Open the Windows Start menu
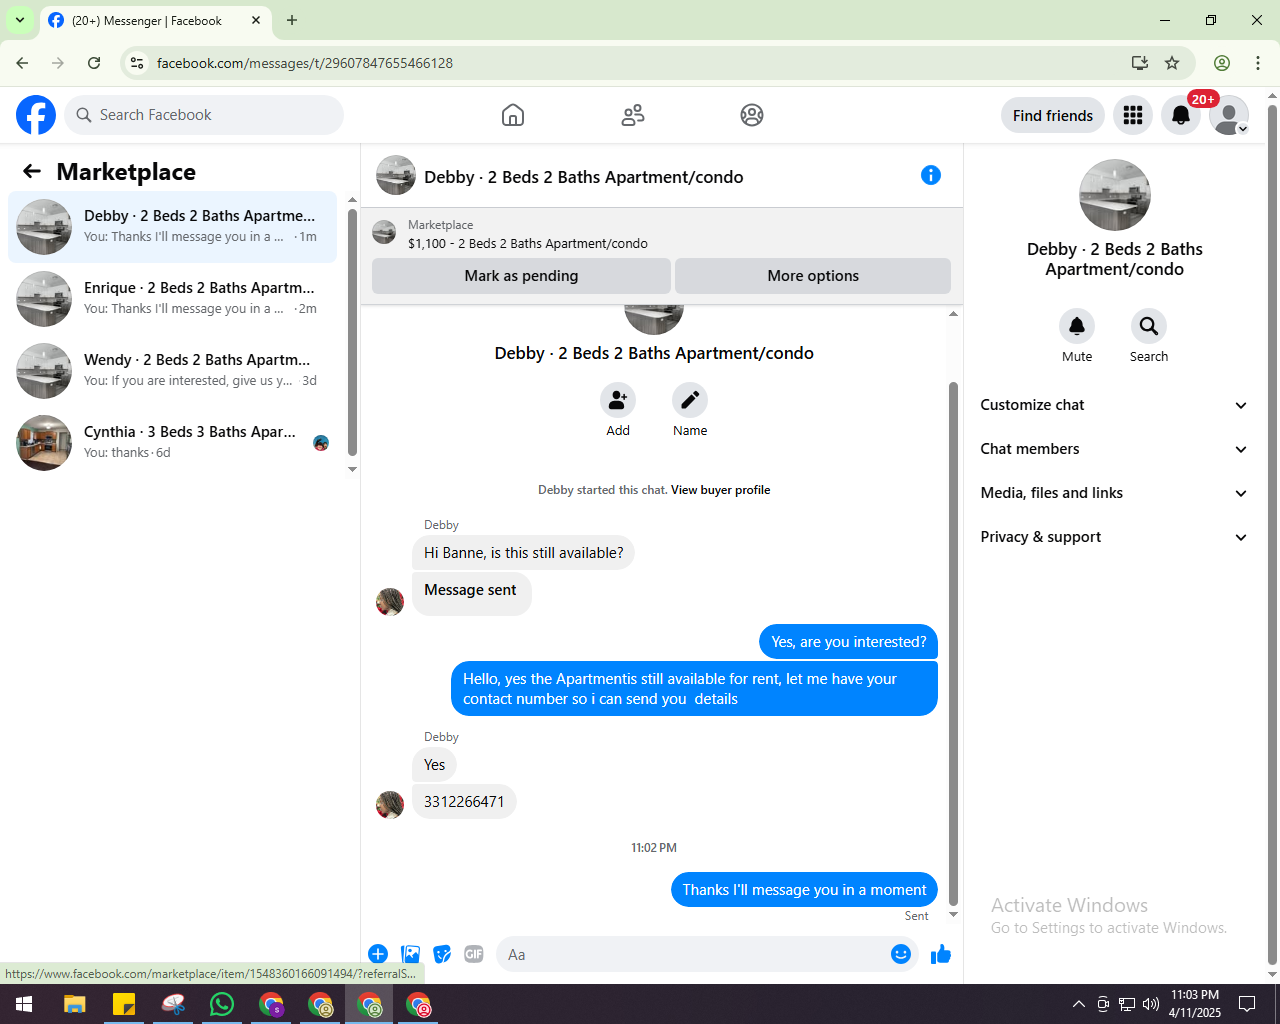 tap(24, 1004)
